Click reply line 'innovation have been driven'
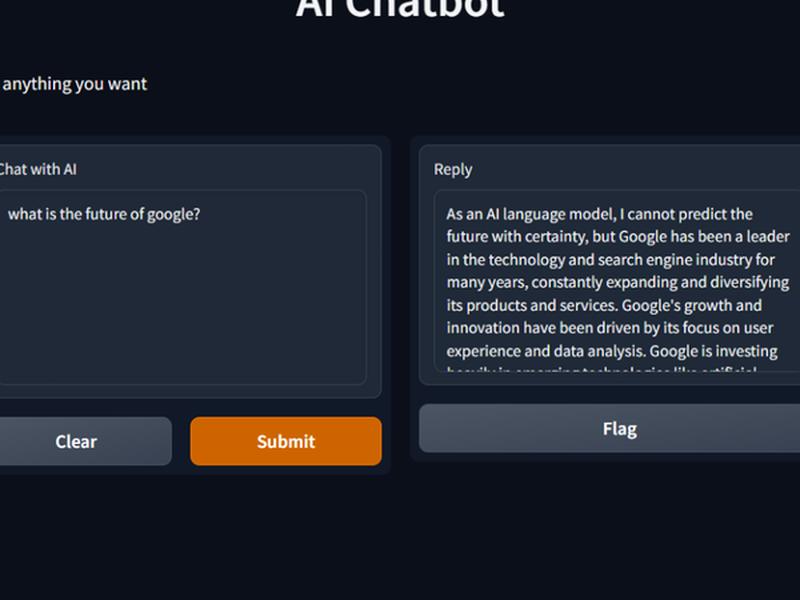Image resolution: width=800 pixels, height=600 pixels. point(610,328)
